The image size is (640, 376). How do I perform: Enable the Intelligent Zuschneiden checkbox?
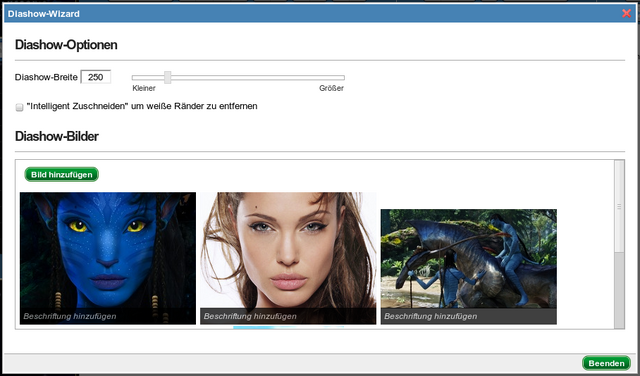19,107
